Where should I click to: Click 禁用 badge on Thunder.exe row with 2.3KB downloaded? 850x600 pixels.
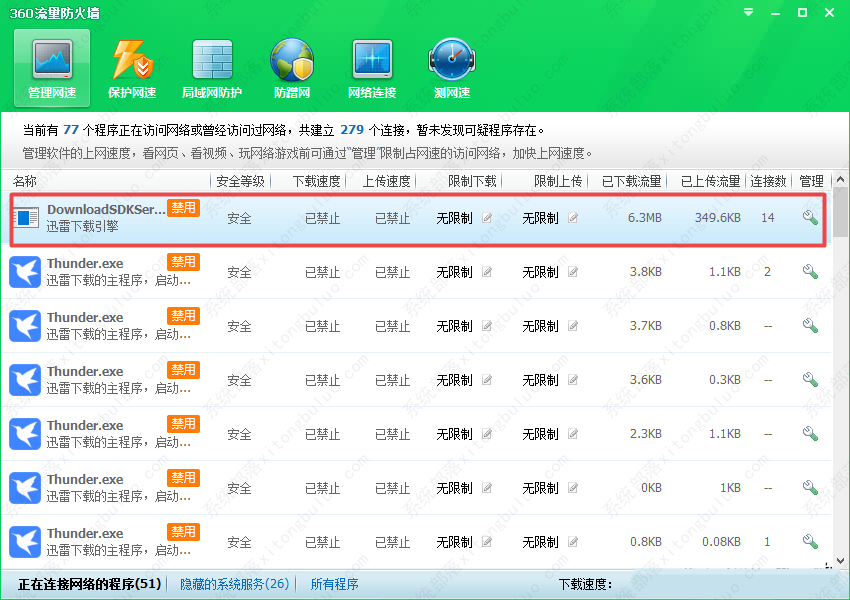183,423
